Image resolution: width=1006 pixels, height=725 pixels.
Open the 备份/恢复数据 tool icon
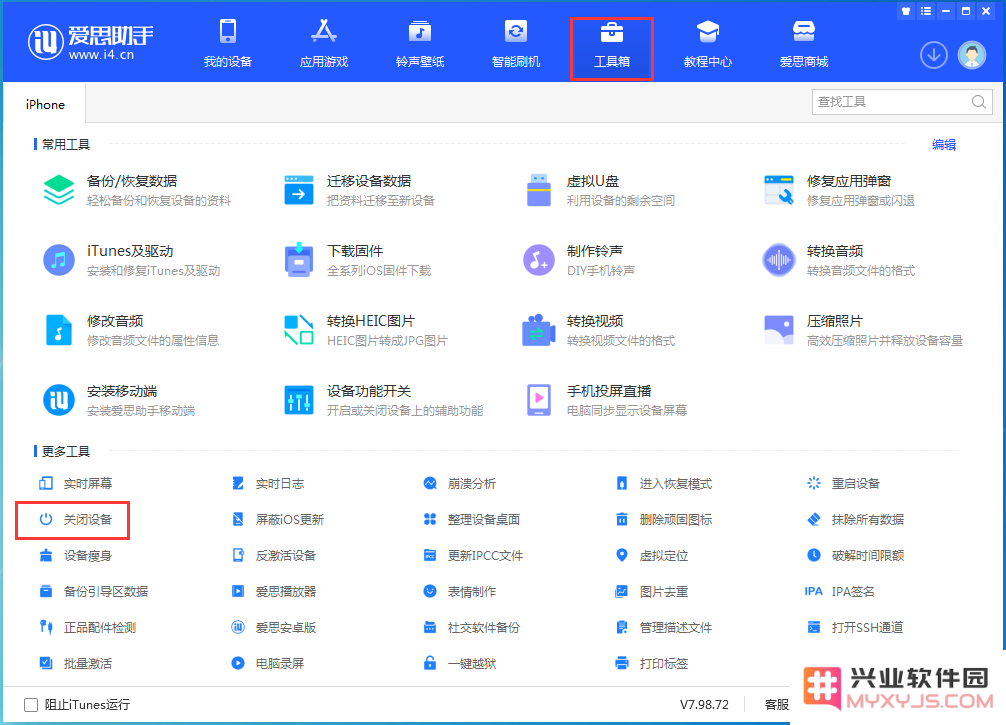click(59, 190)
